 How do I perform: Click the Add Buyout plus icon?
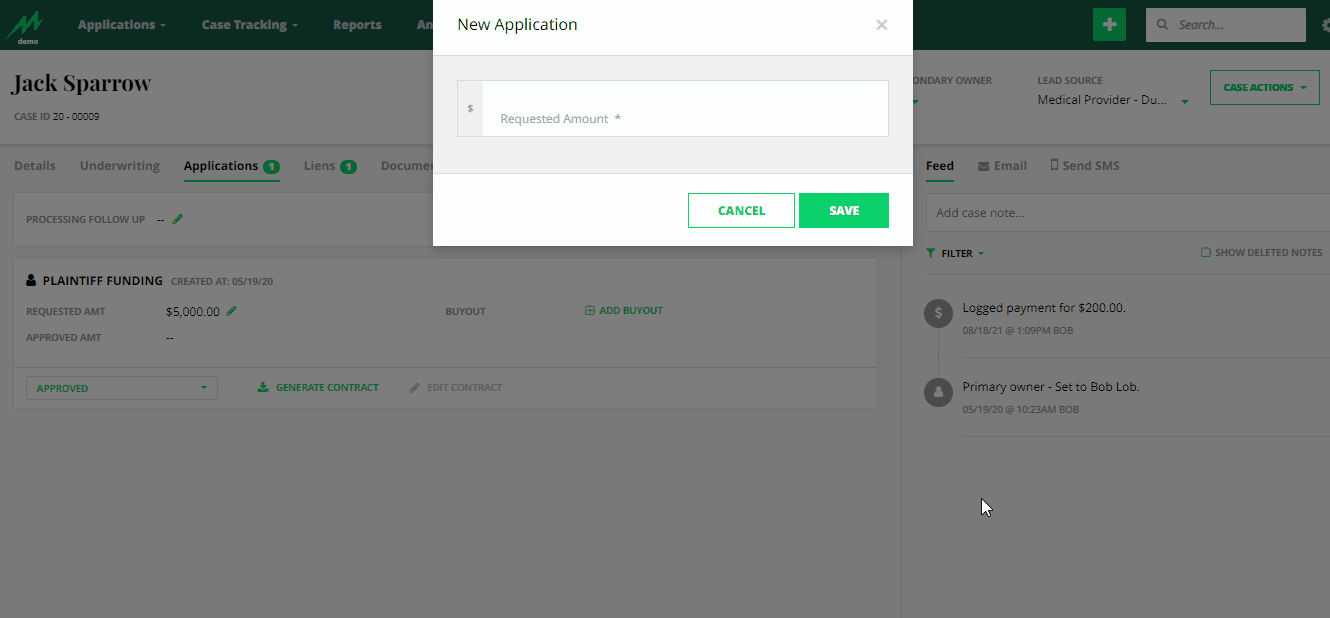click(x=590, y=310)
